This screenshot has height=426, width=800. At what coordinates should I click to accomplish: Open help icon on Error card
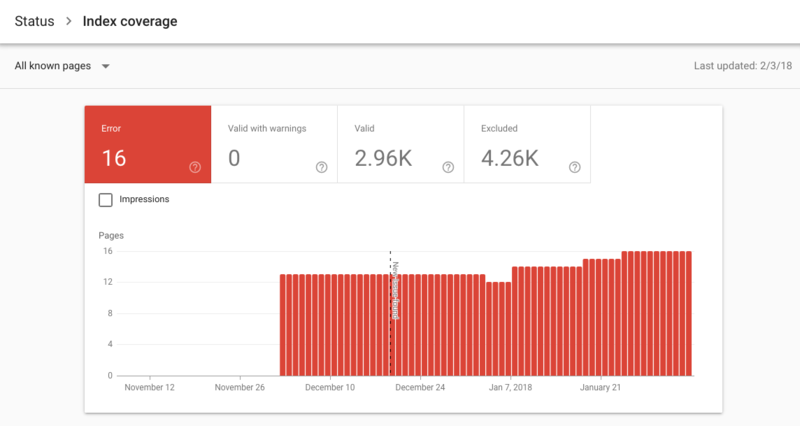tap(195, 167)
